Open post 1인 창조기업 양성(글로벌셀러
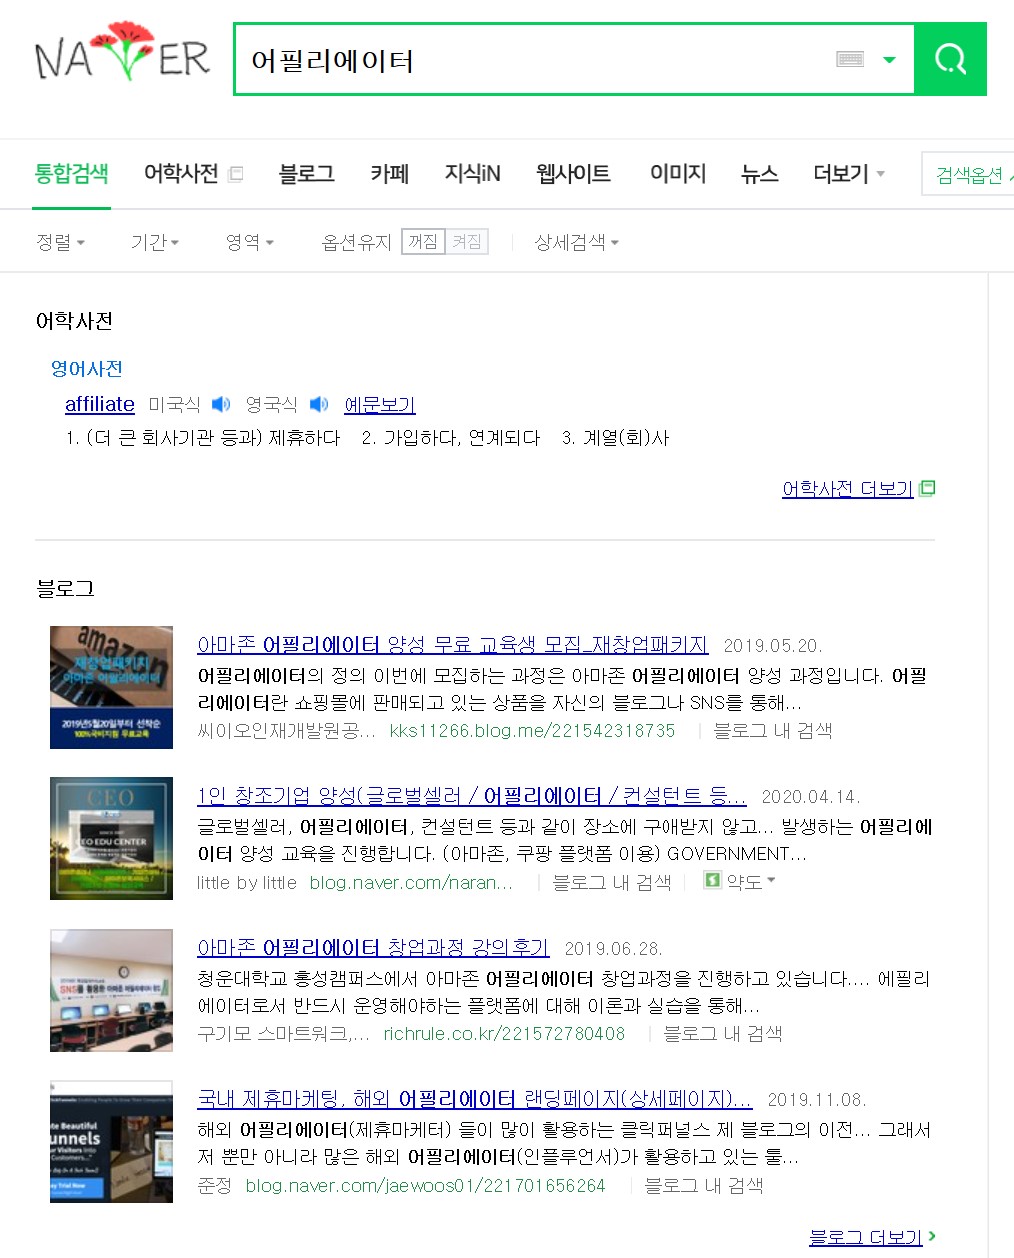The width and height of the screenshot is (1014, 1258). pos(472,796)
